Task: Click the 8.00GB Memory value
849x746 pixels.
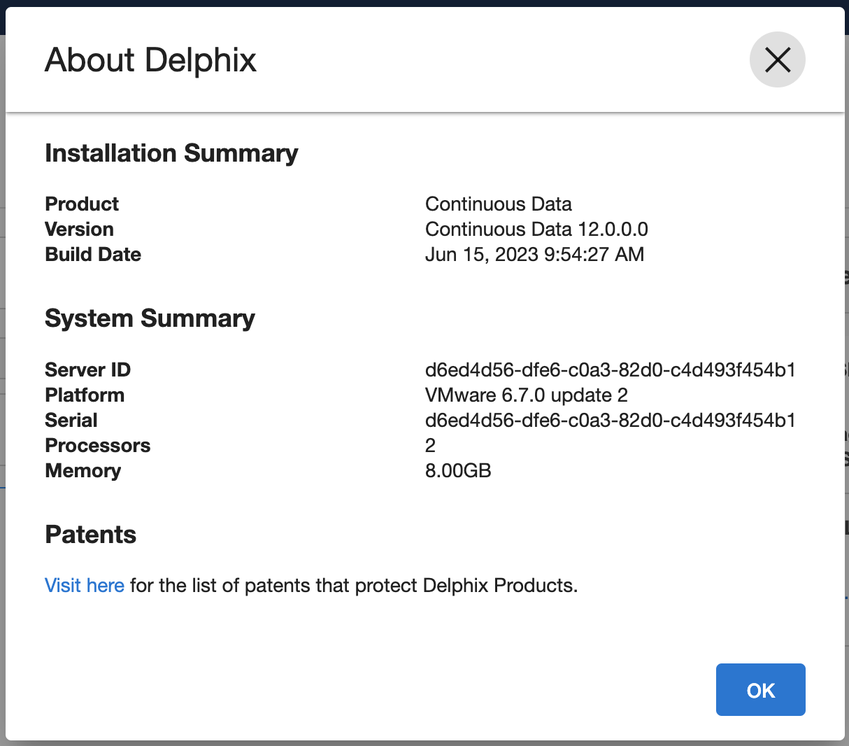Action: [x=458, y=470]
